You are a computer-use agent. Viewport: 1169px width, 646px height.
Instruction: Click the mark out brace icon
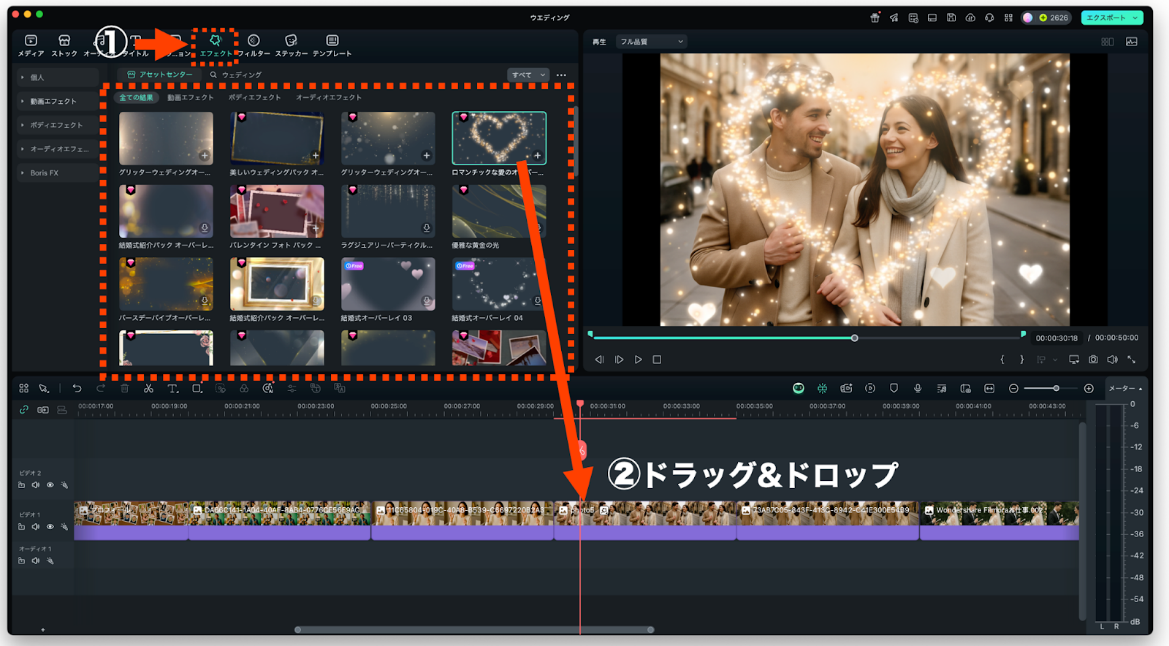click(x=1021, y=360)
